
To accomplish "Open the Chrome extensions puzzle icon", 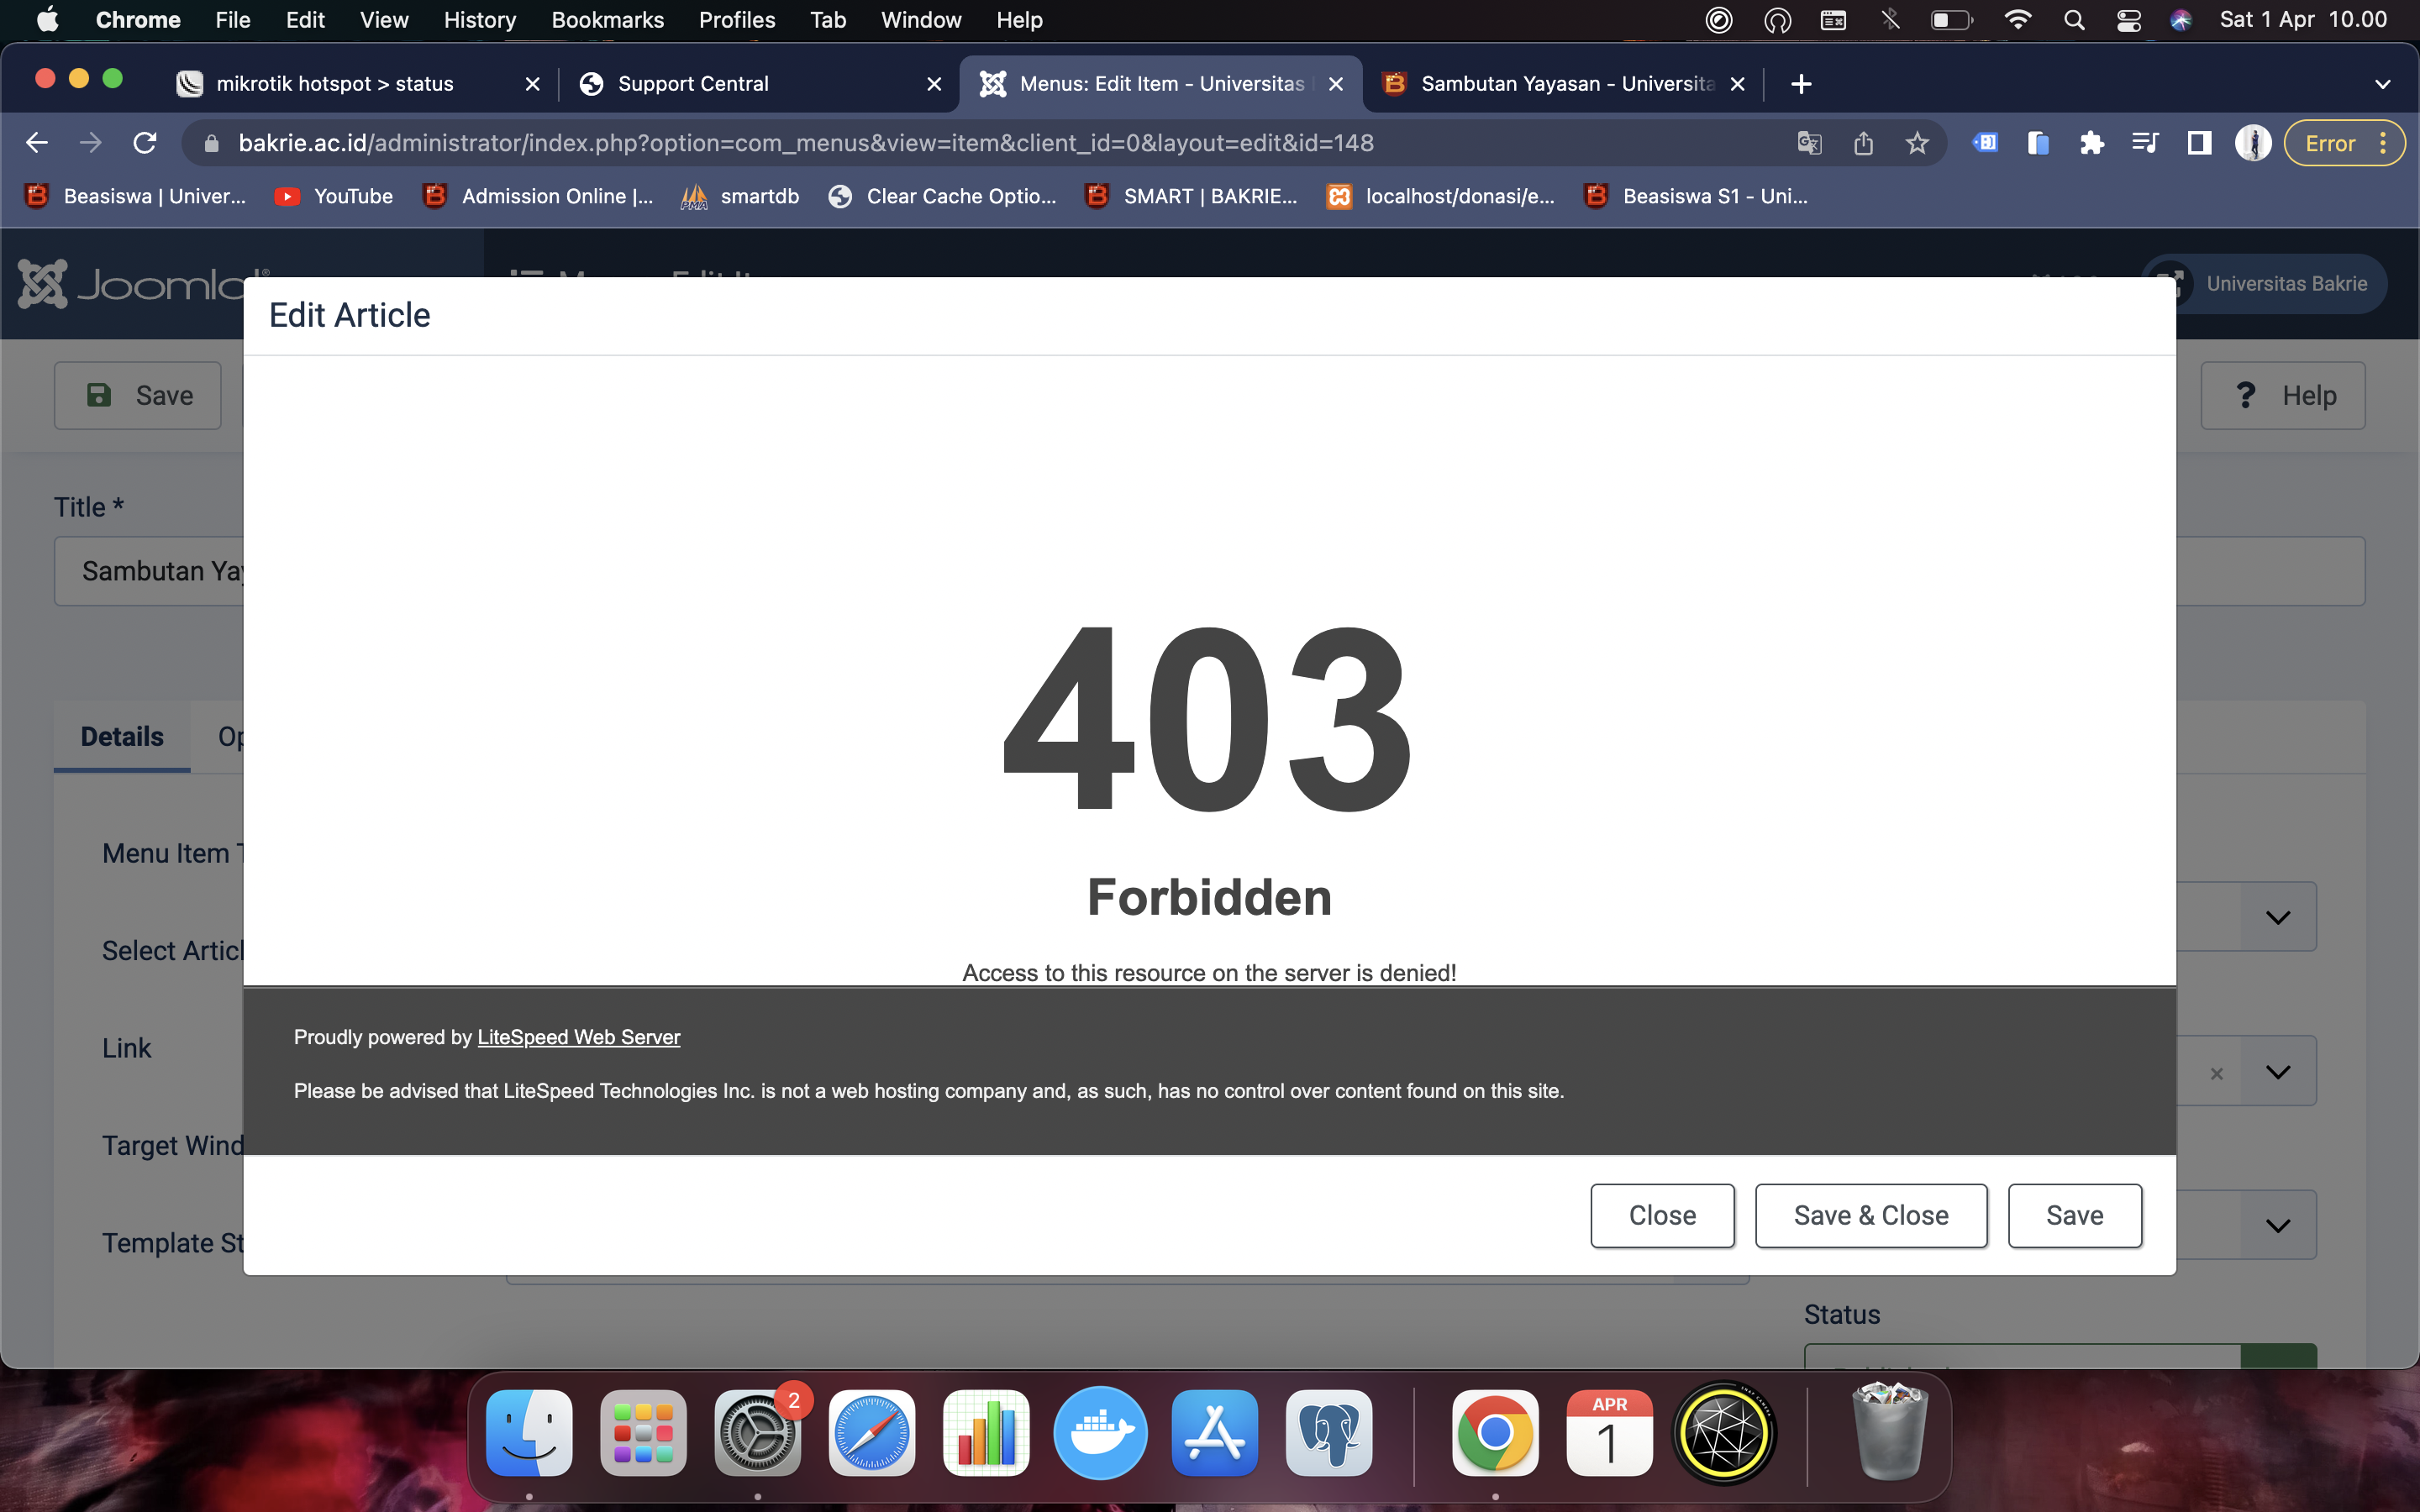I will (2091, 143).
